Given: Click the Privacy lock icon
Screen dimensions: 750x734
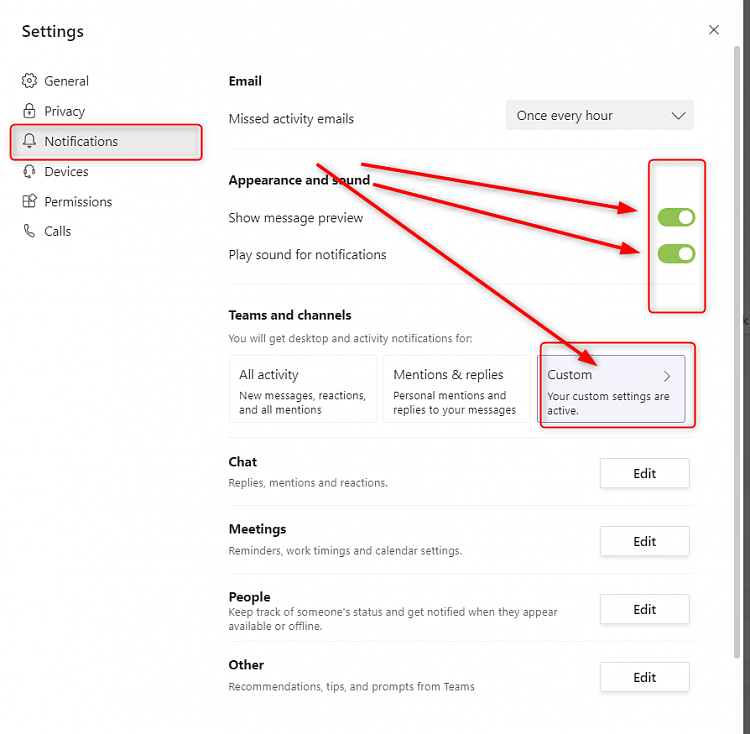Looking at the screenshot, I should click(x=29, y=111).
